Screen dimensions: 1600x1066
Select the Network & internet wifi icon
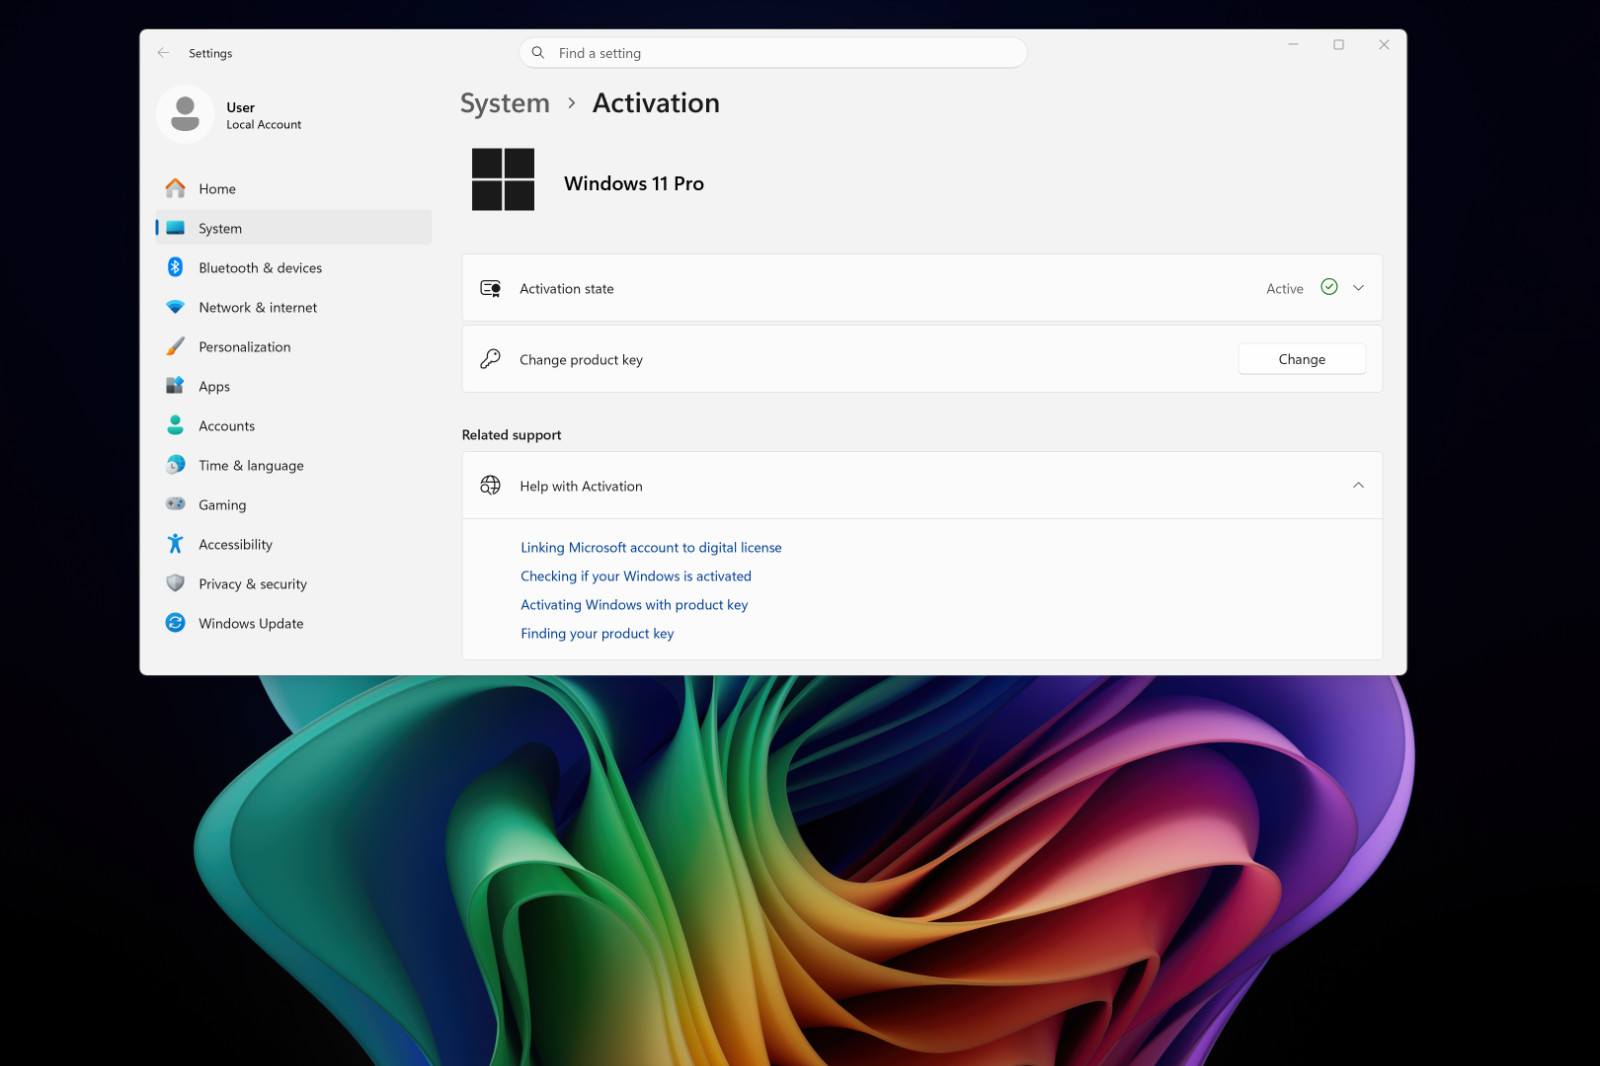coord(175,307)
